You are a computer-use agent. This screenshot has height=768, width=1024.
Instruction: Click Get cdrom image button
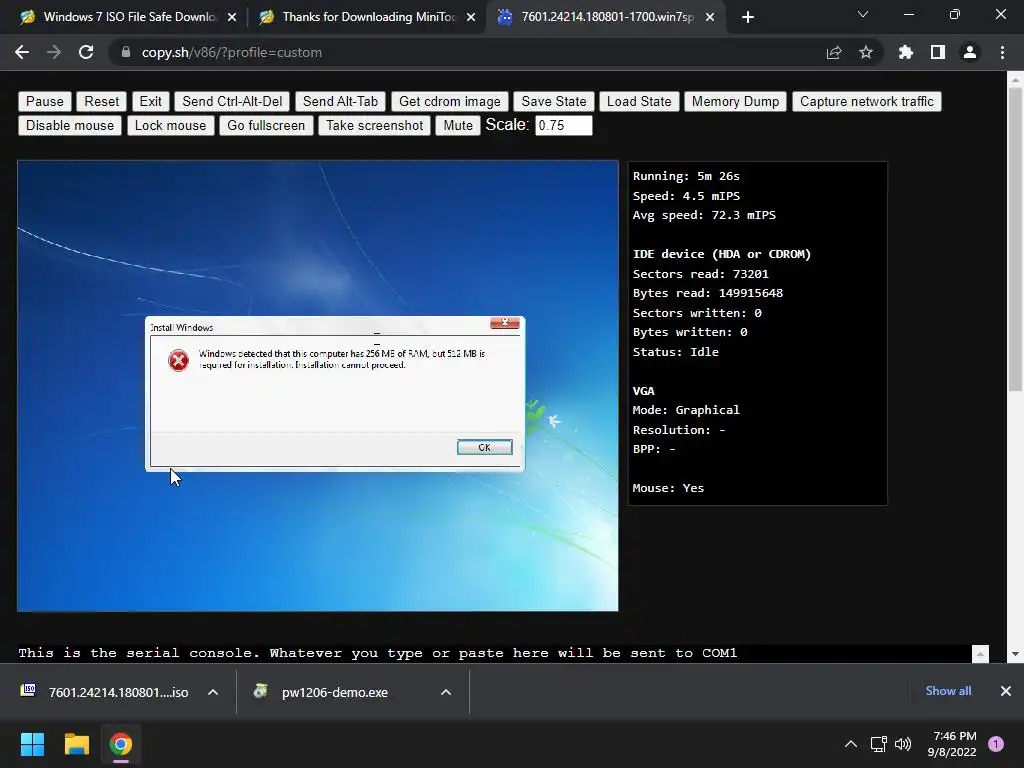[x=449, y=101]
